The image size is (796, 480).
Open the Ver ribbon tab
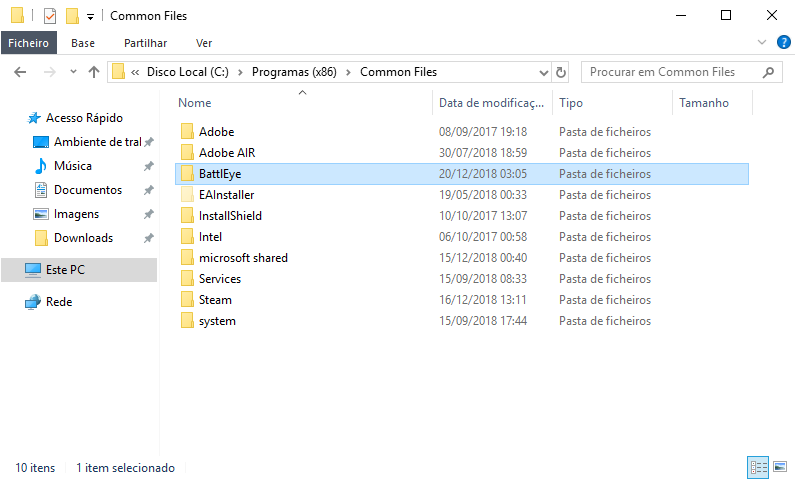[204, 43]
